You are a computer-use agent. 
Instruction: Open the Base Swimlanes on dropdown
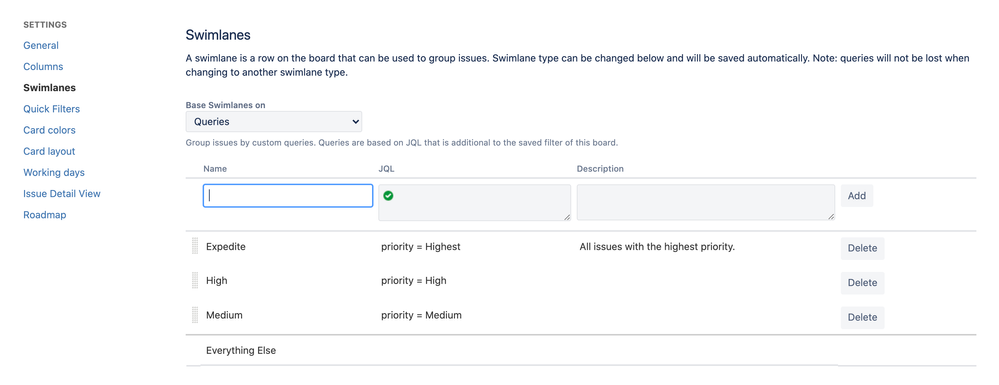274,121
